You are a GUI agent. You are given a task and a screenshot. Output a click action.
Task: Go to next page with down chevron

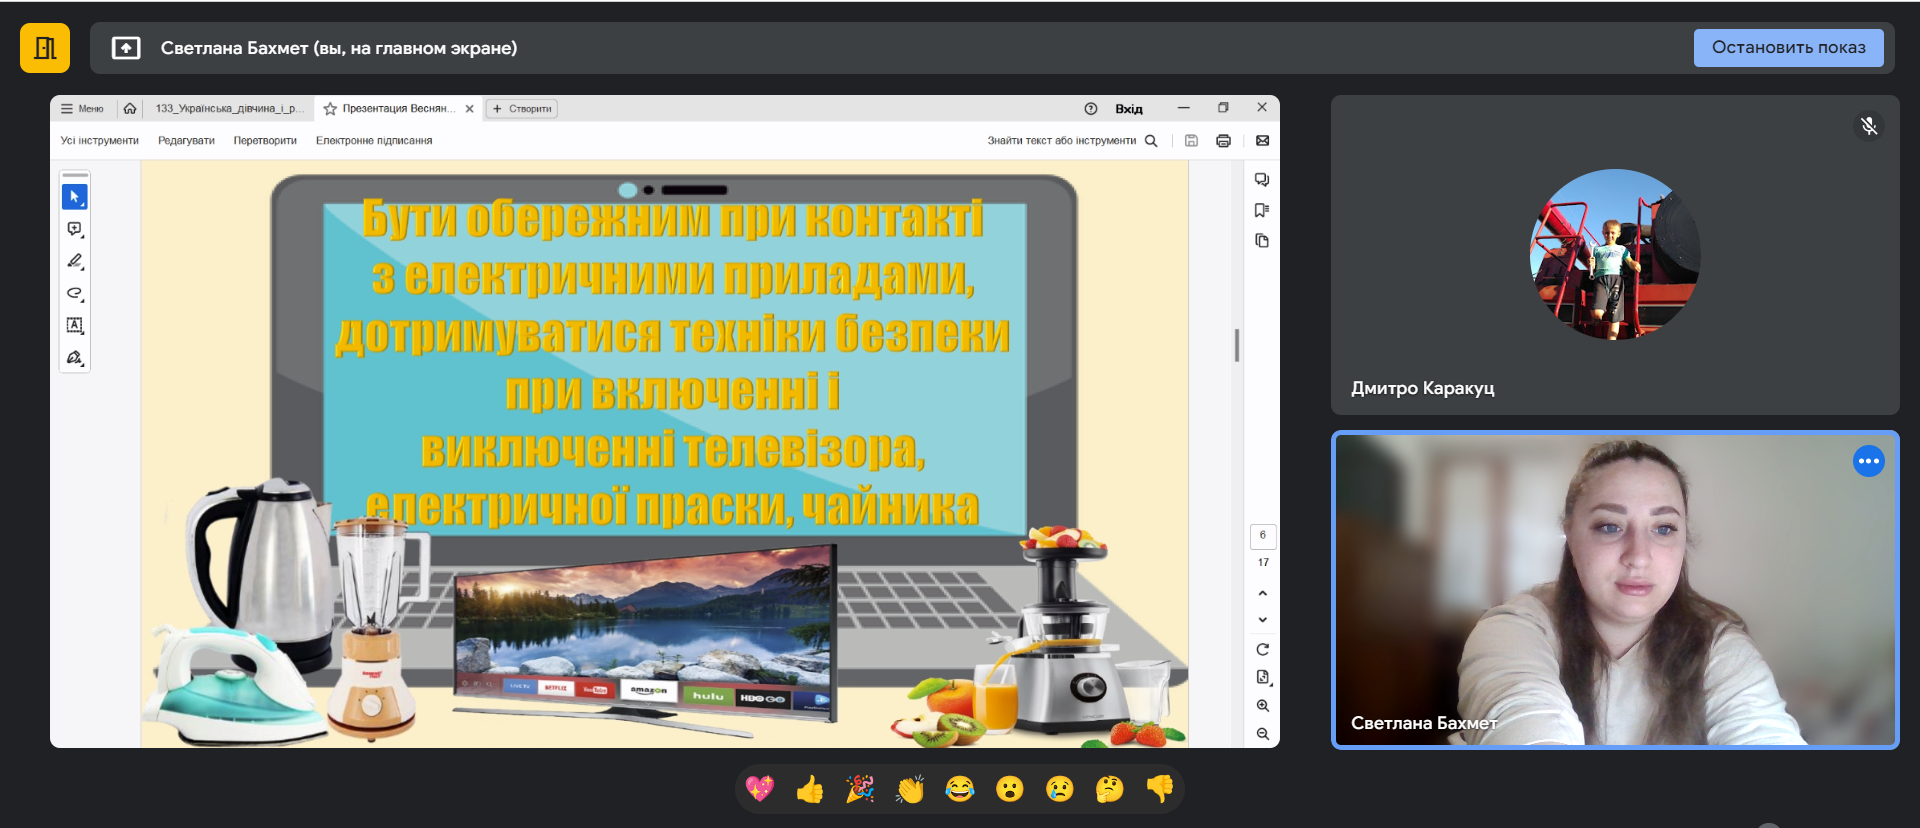click(x=1263, y=620)
